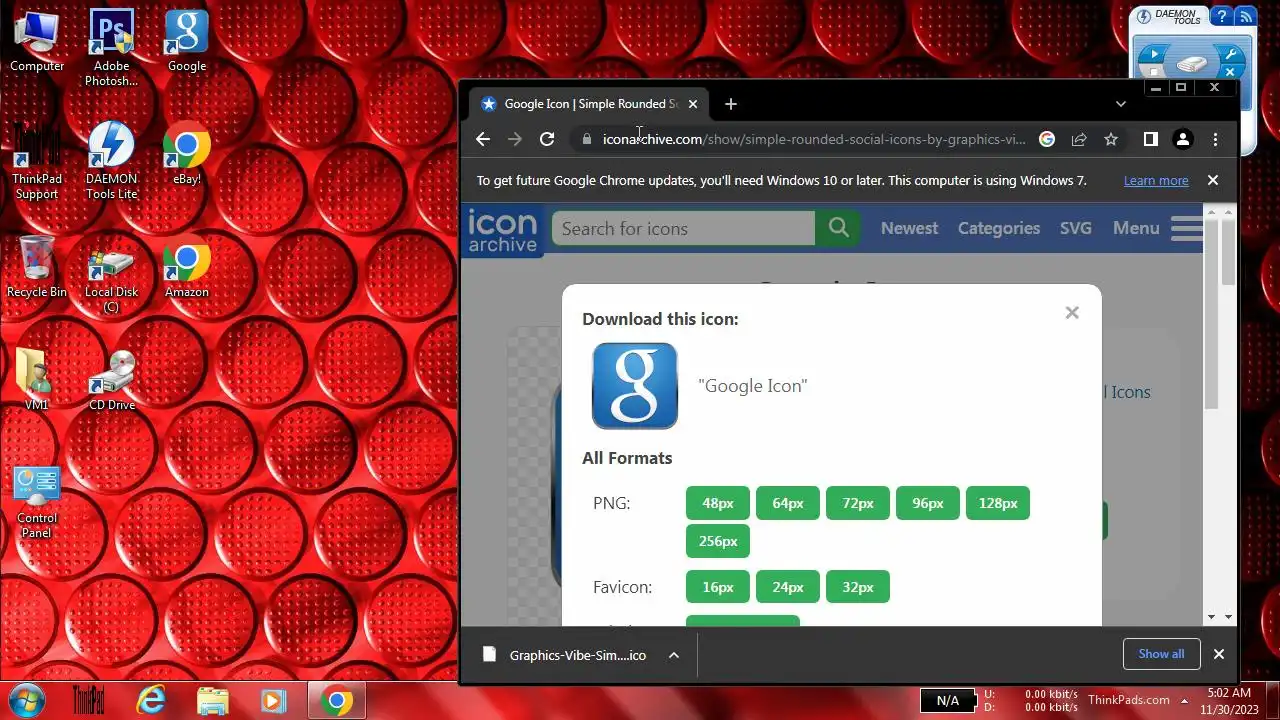
Task: Open Chrome three-dot menu
Action: [1215, 139]
